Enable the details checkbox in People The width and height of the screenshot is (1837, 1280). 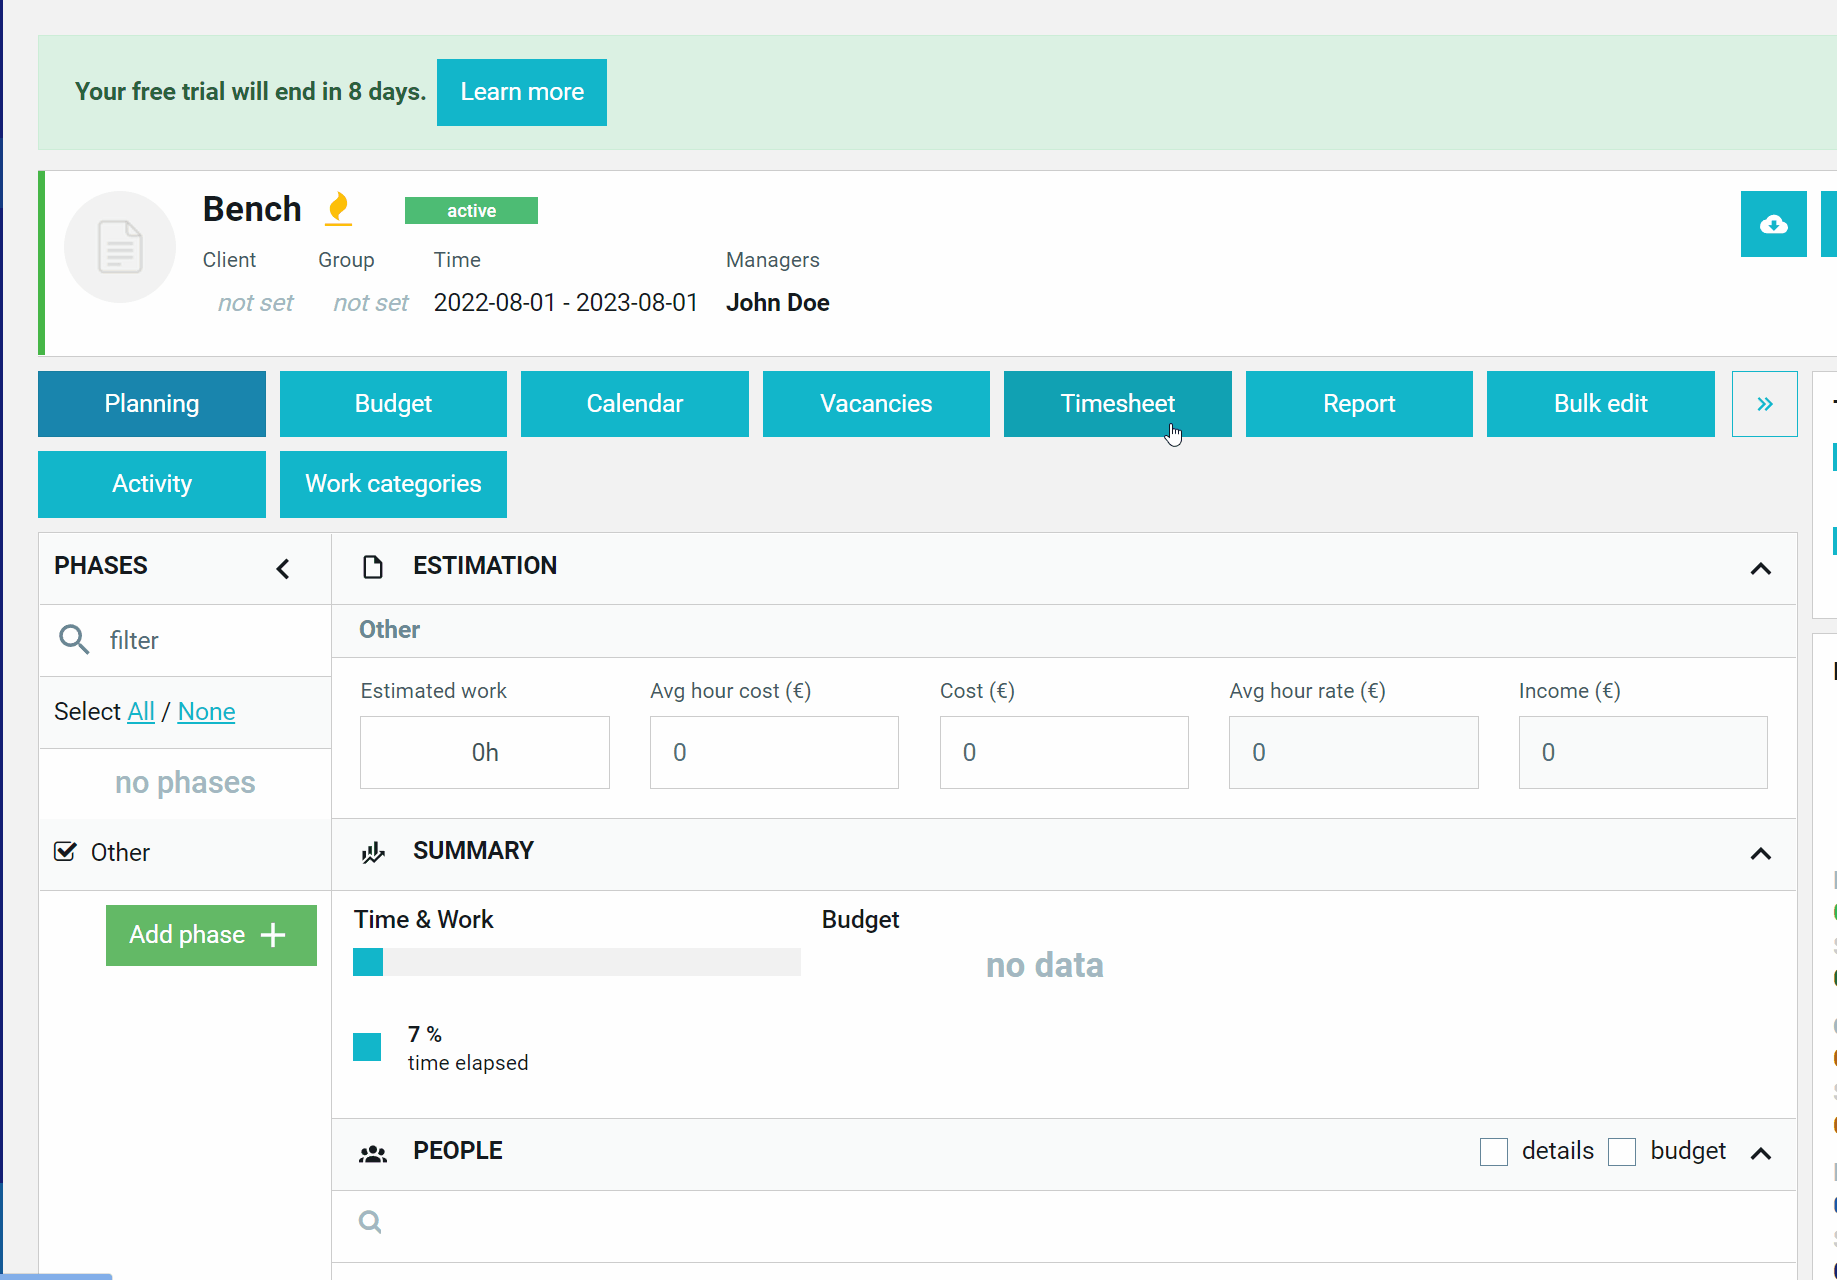pos(1494,1152)
